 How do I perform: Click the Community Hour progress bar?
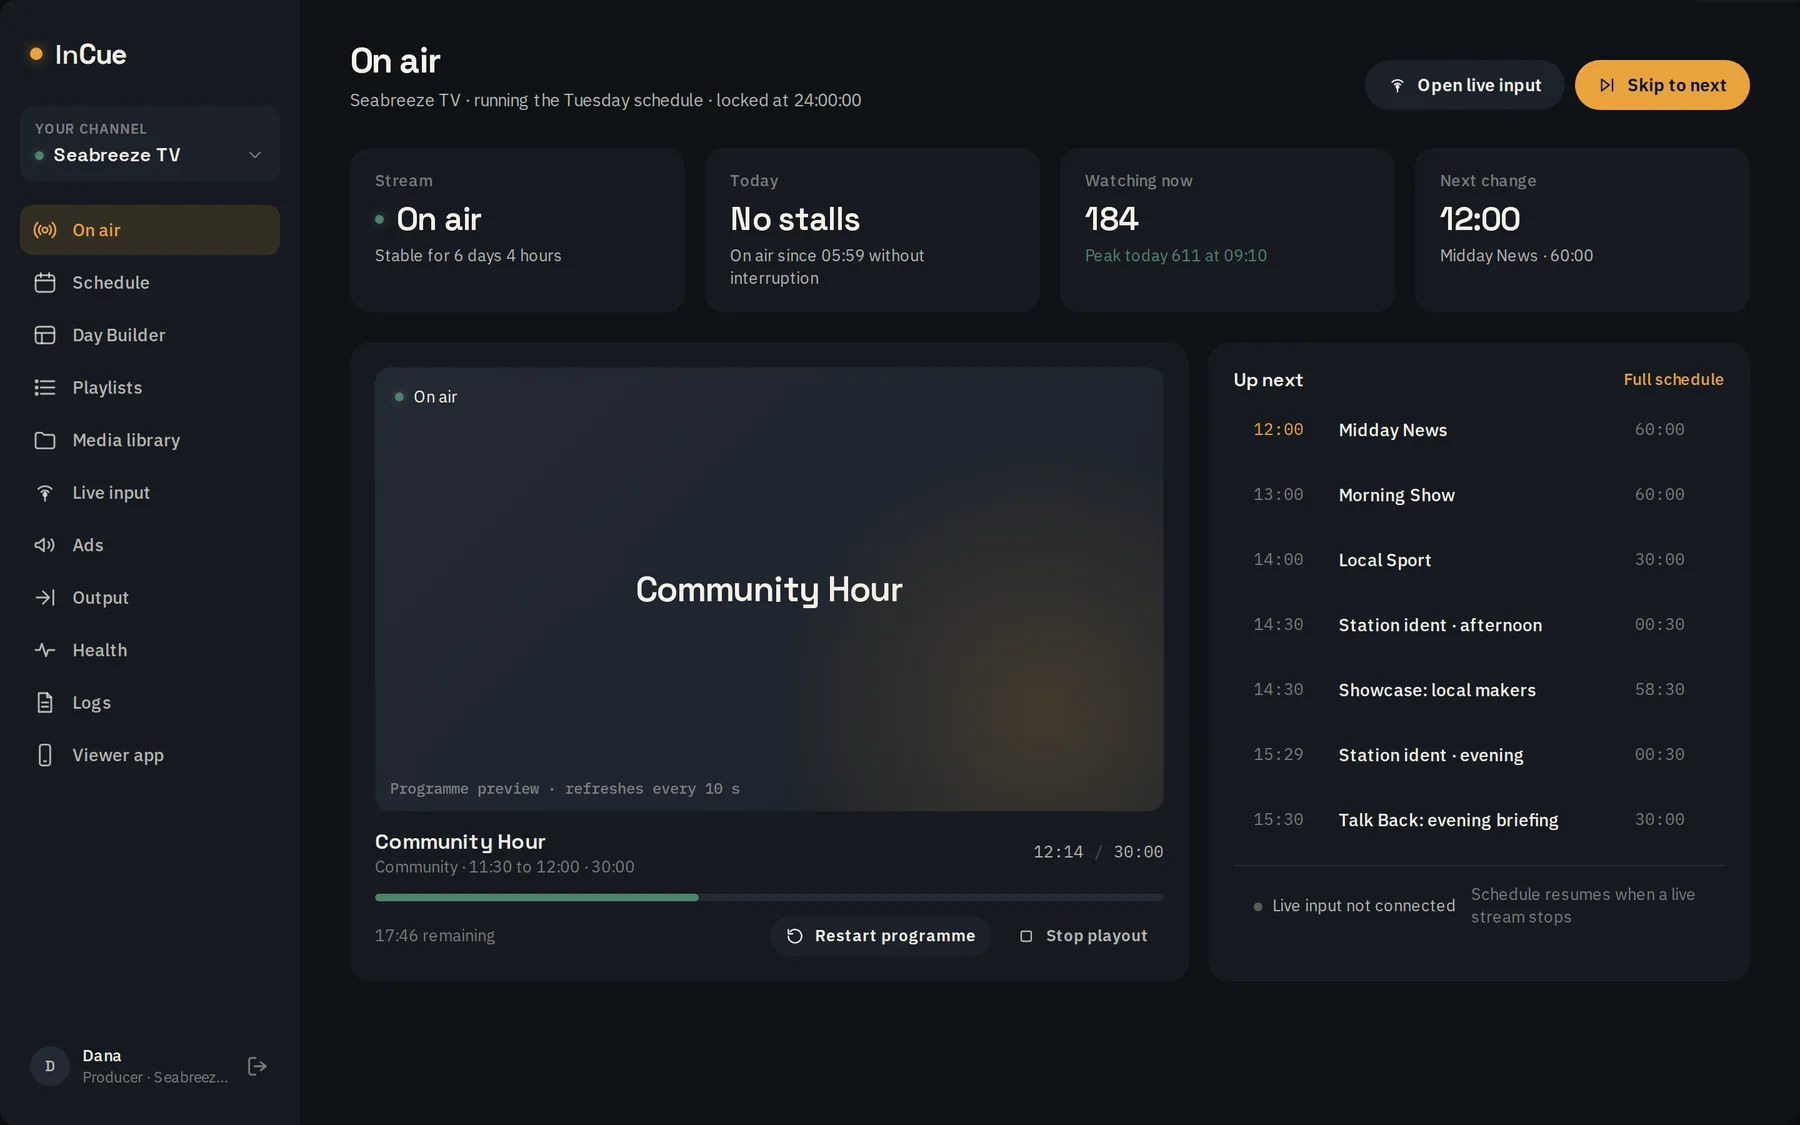(x=769, y=898)
